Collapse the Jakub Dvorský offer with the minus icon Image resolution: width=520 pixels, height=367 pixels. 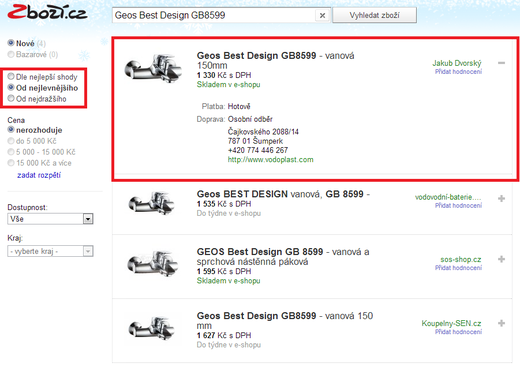point(501,63)
